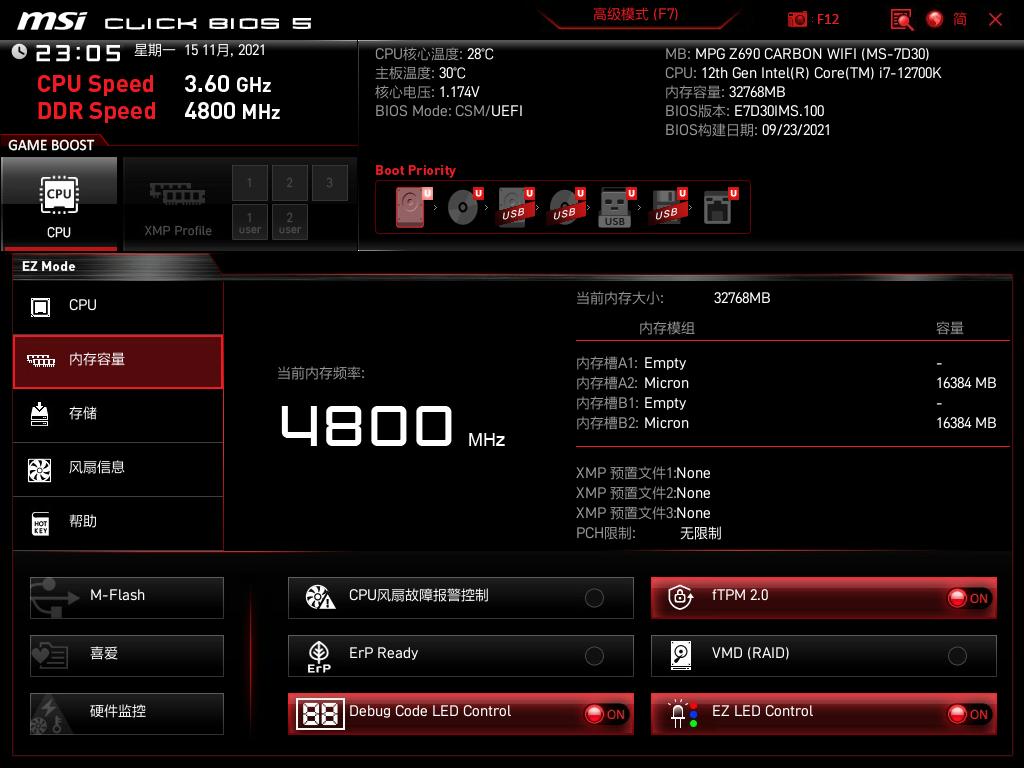Click the GAME BOOST dial

[x=52, y=144]
